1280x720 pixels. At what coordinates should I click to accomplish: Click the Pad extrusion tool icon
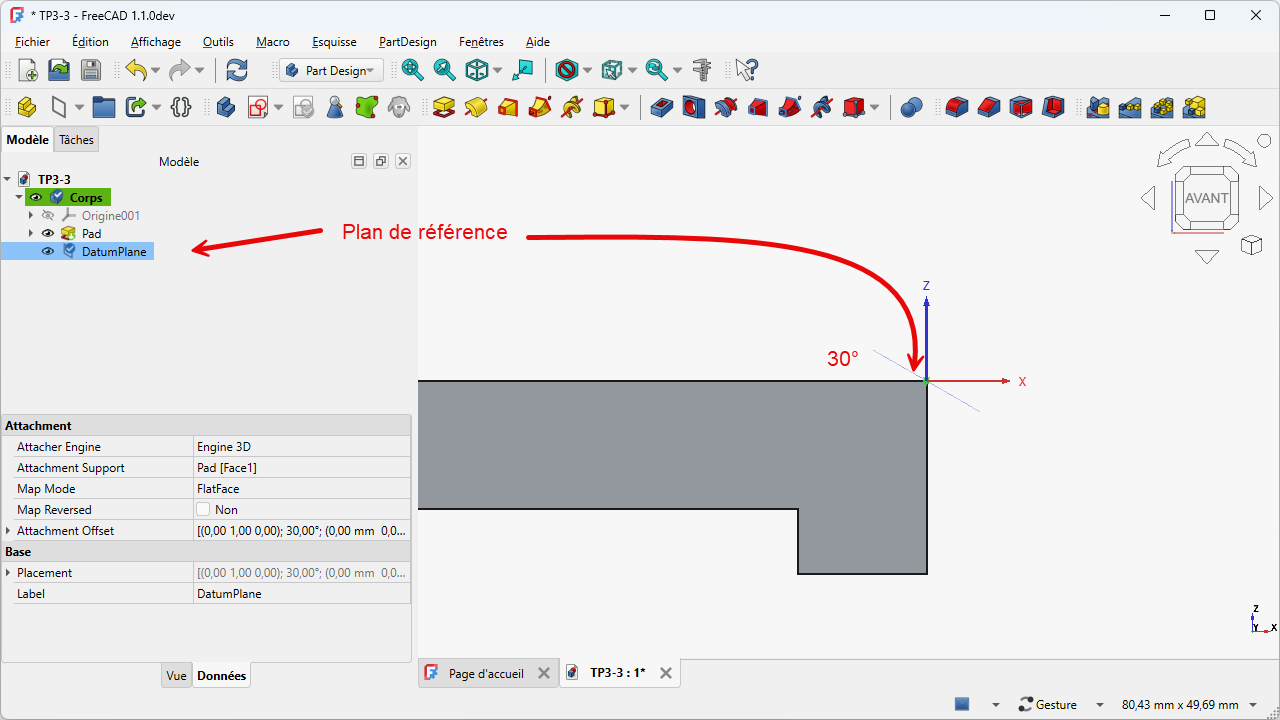point(444,107)
